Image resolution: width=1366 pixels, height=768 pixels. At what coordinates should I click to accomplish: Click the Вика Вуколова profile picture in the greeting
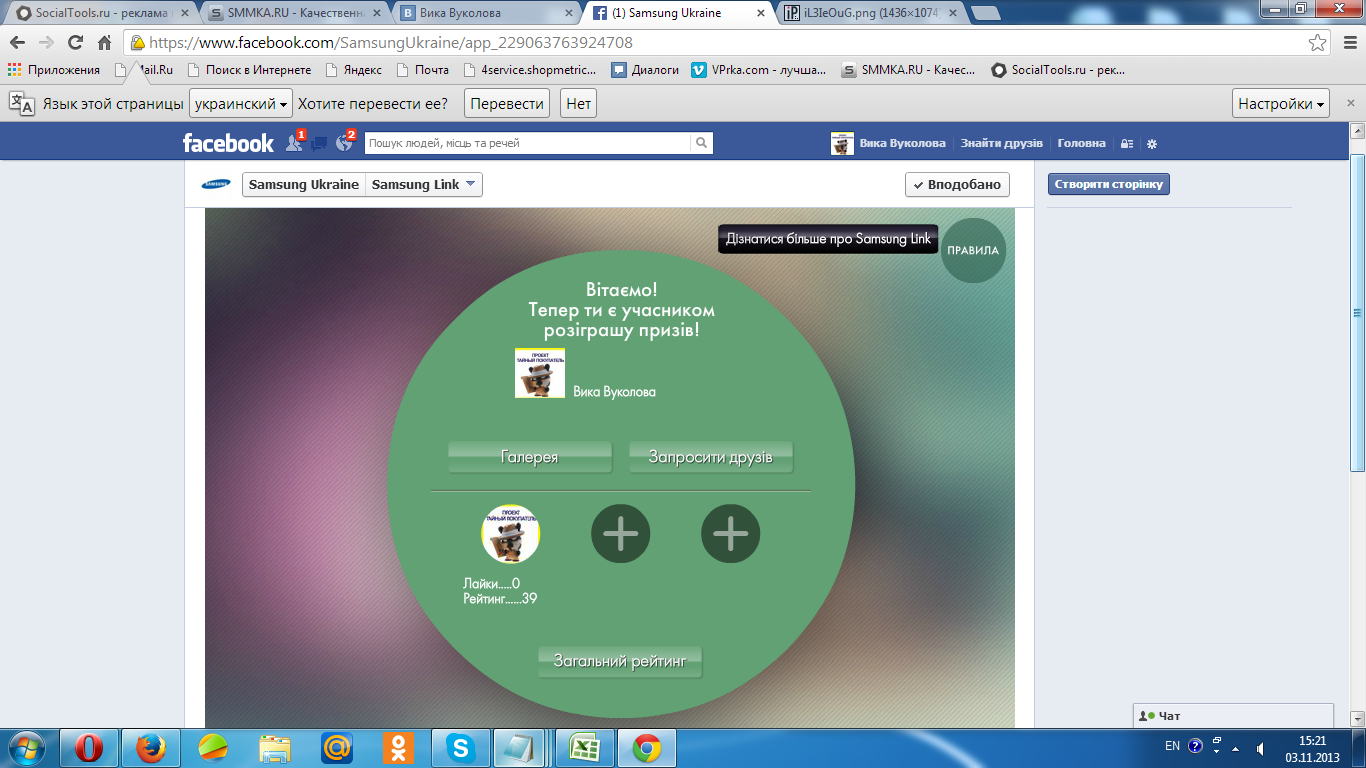tap(540, 373)
